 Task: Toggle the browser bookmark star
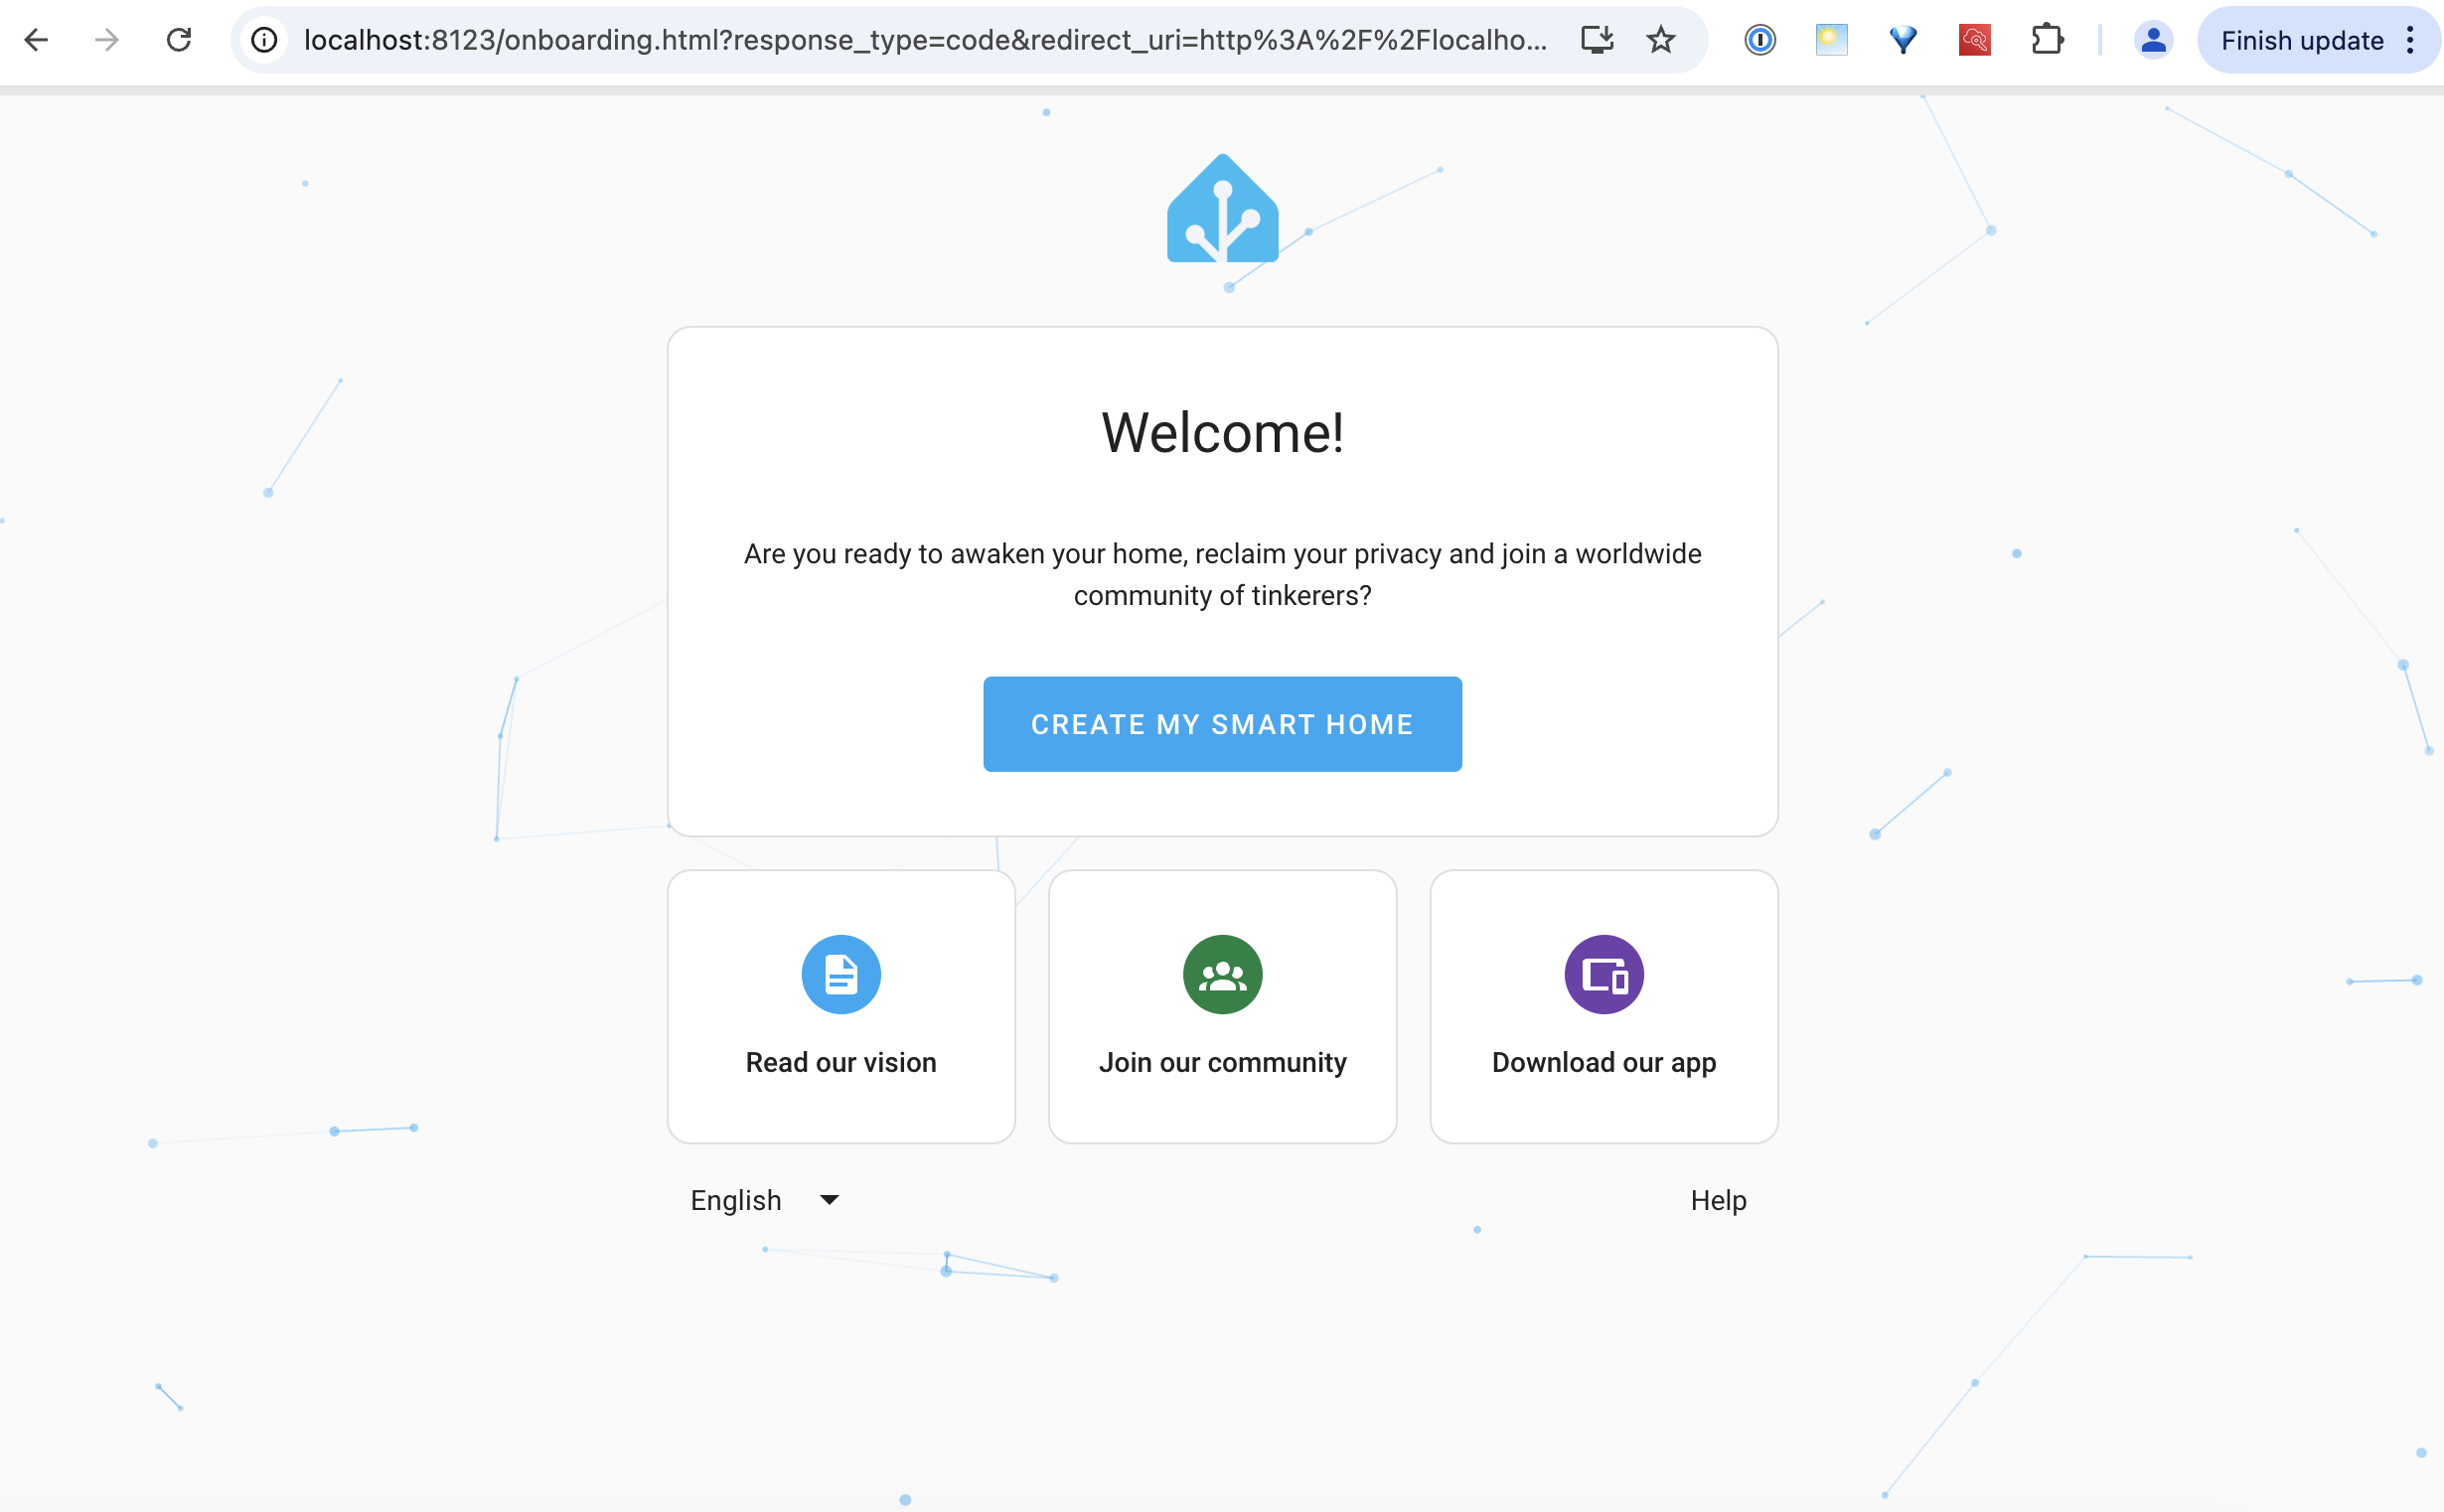click(1662, 39)
